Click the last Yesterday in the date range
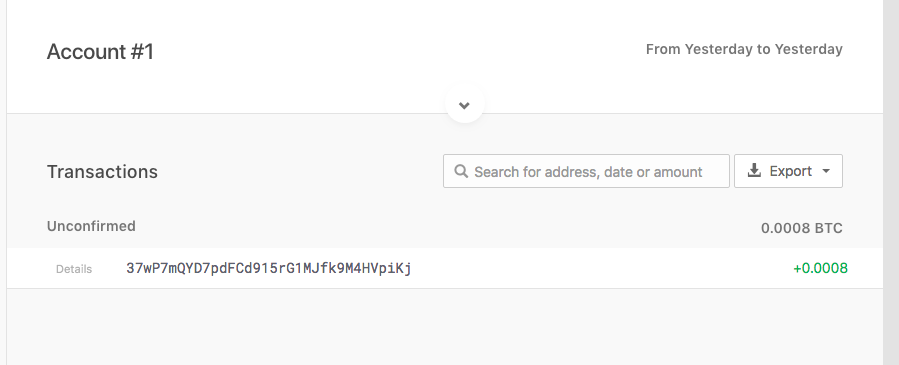This screenshot has width=899, height=365. (808, 49)
